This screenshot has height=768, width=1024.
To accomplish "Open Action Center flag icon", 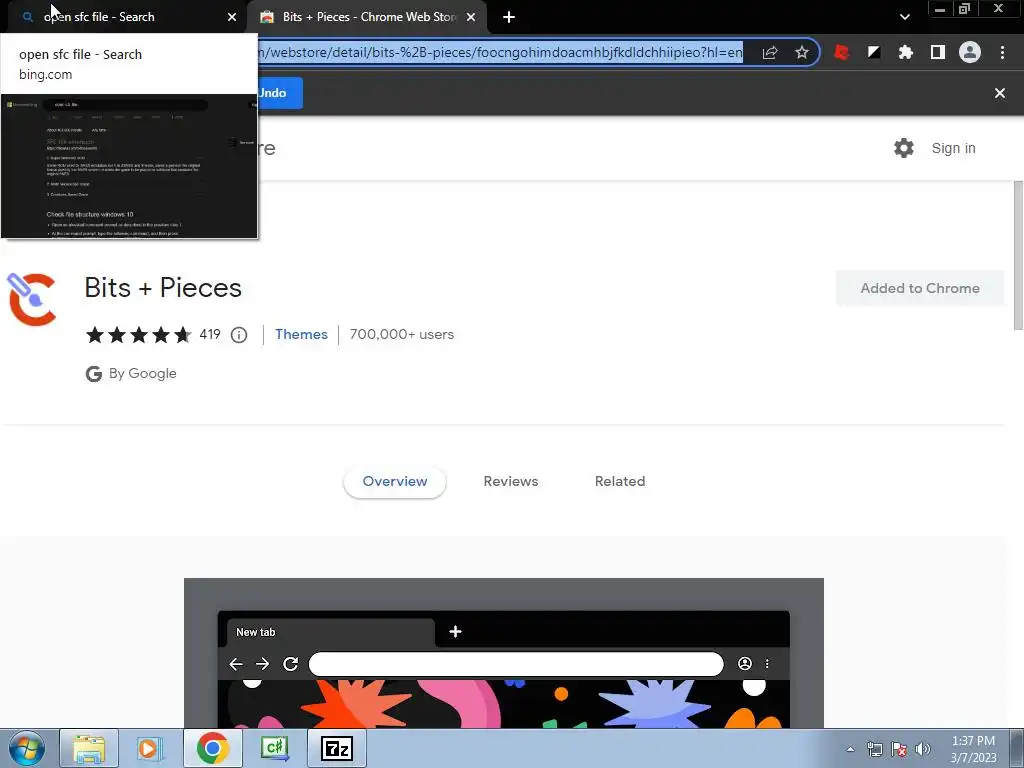I will click(899, 749).
